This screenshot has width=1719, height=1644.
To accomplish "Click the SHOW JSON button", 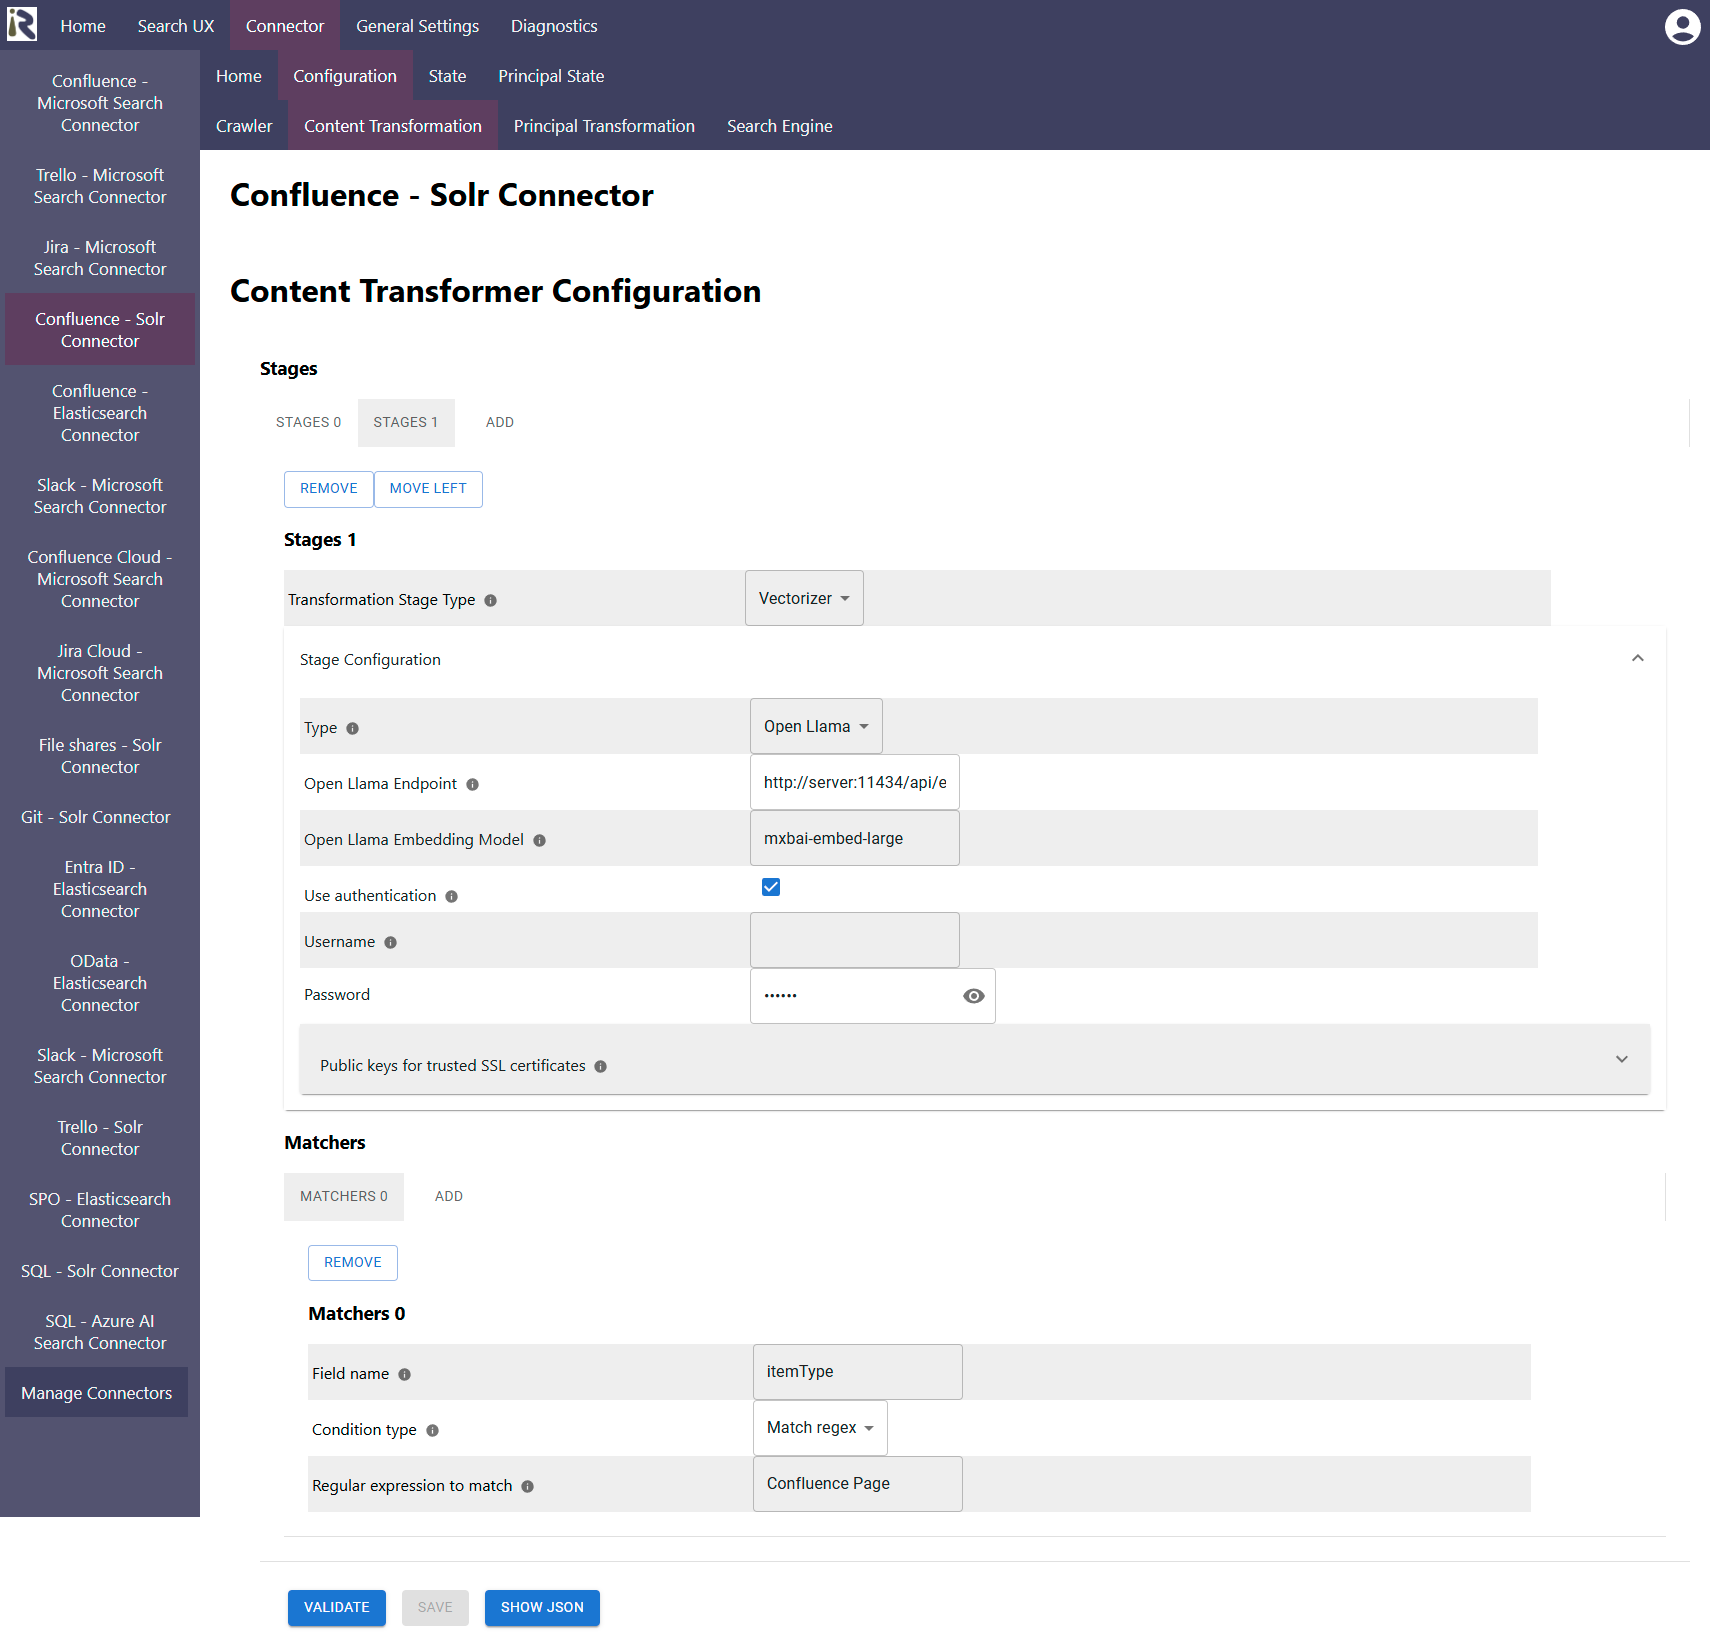I will tap(542, 1608).
